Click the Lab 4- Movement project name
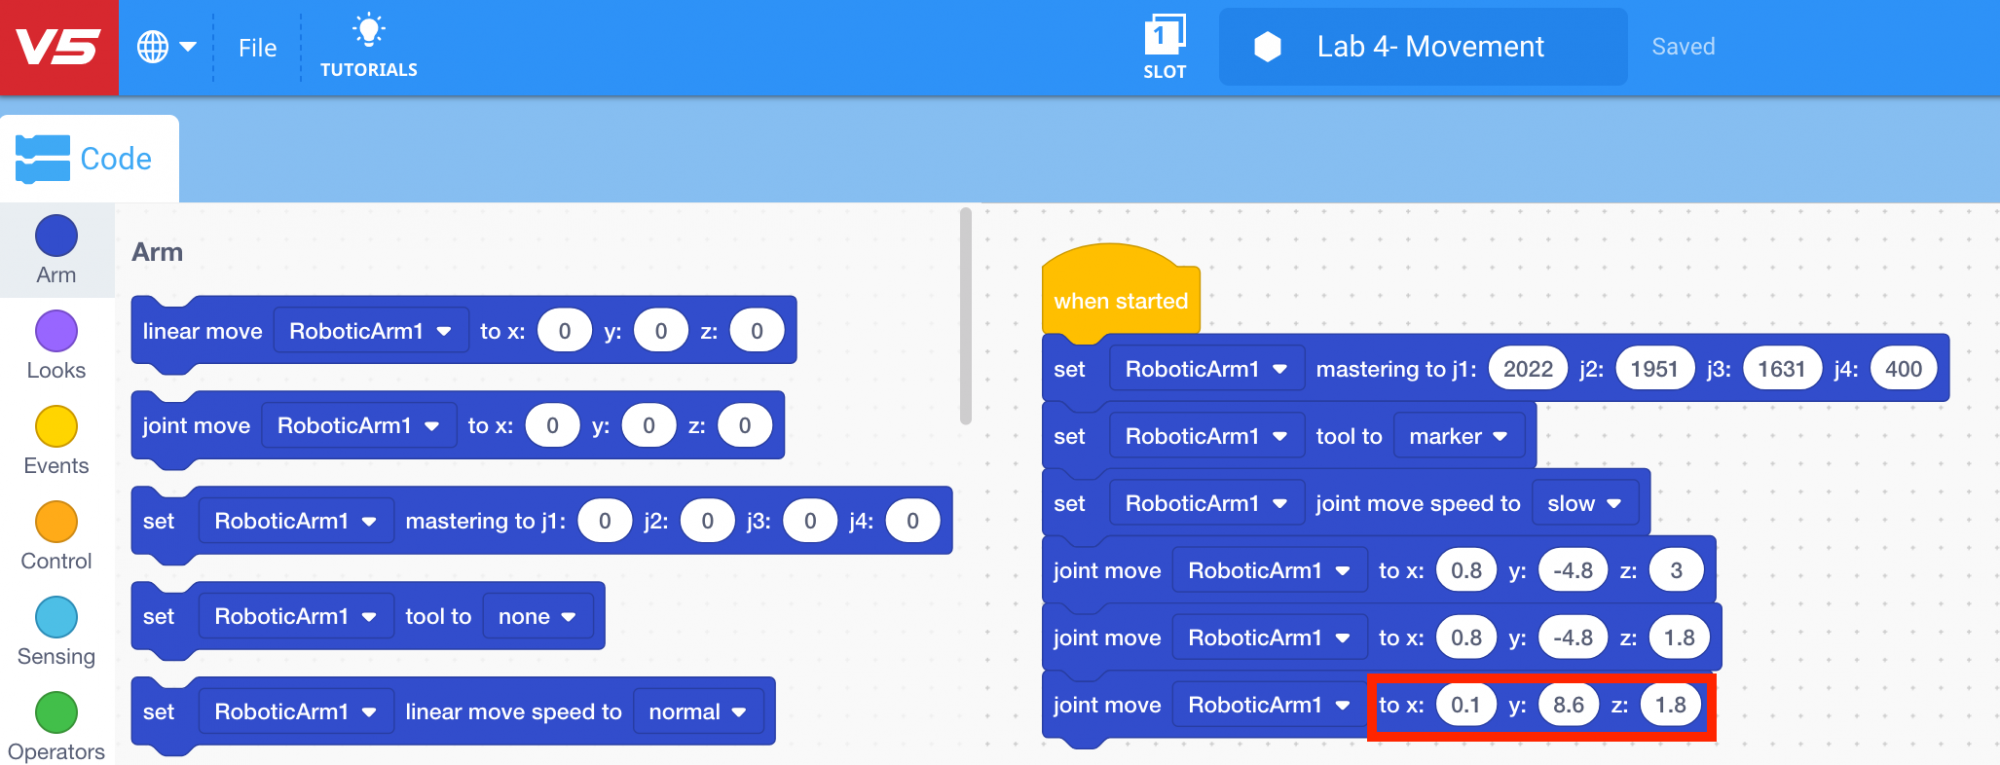This screenshot has width=2000, height=765. point(1428,47)
